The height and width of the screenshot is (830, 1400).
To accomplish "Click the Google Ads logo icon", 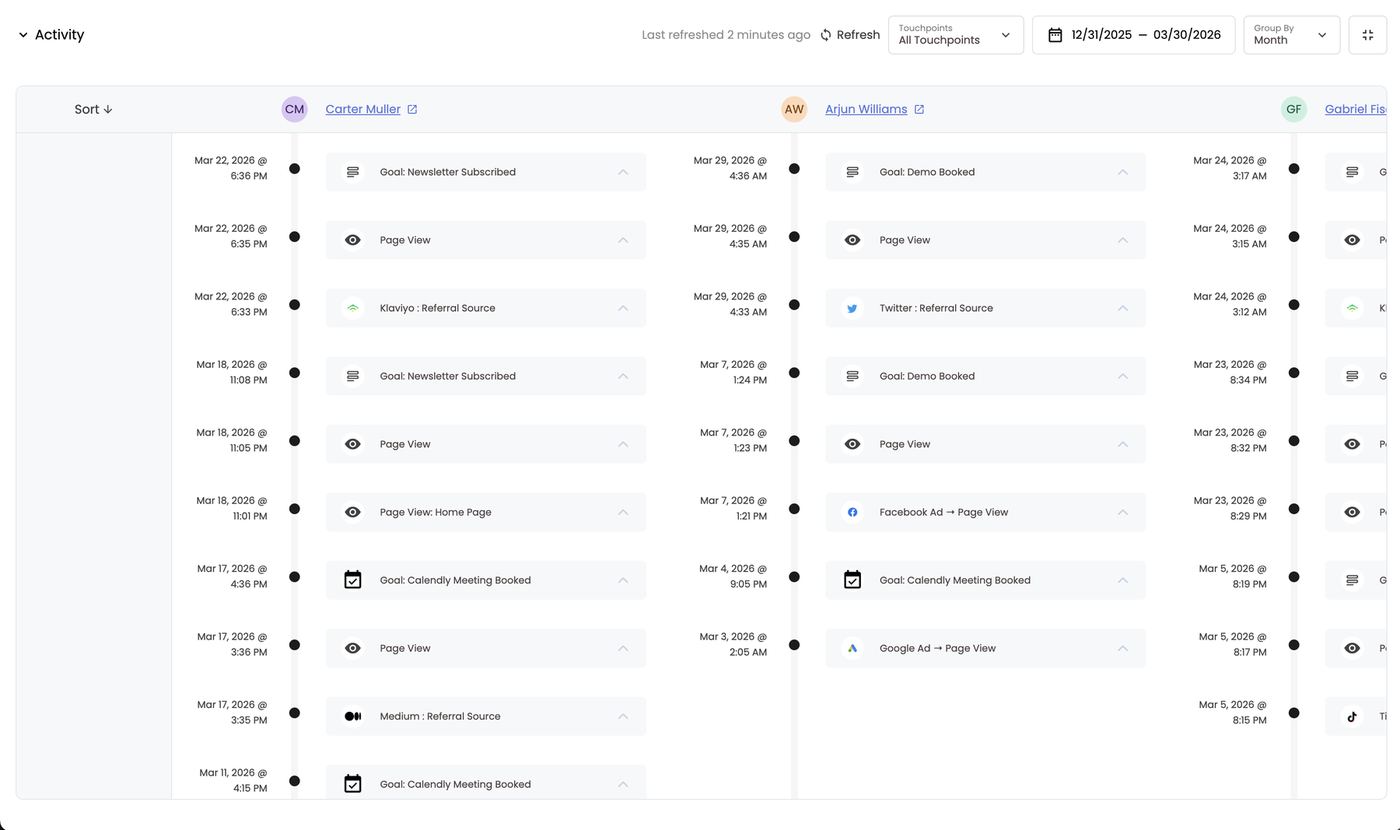I will [x=853, y=648].
